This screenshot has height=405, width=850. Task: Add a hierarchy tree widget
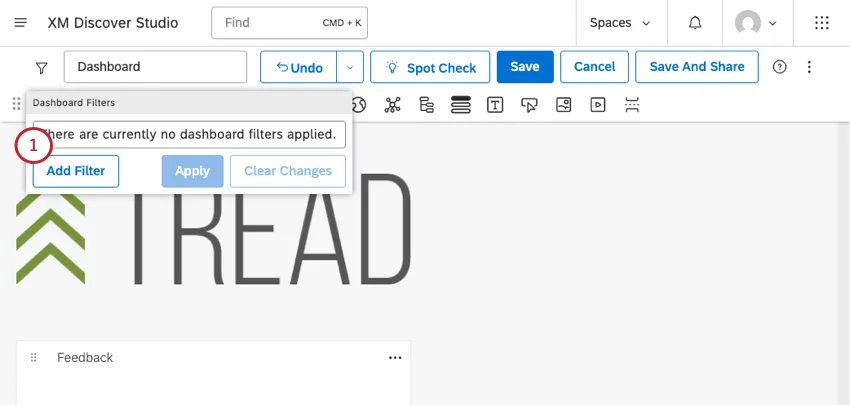[x=427, y=105]
